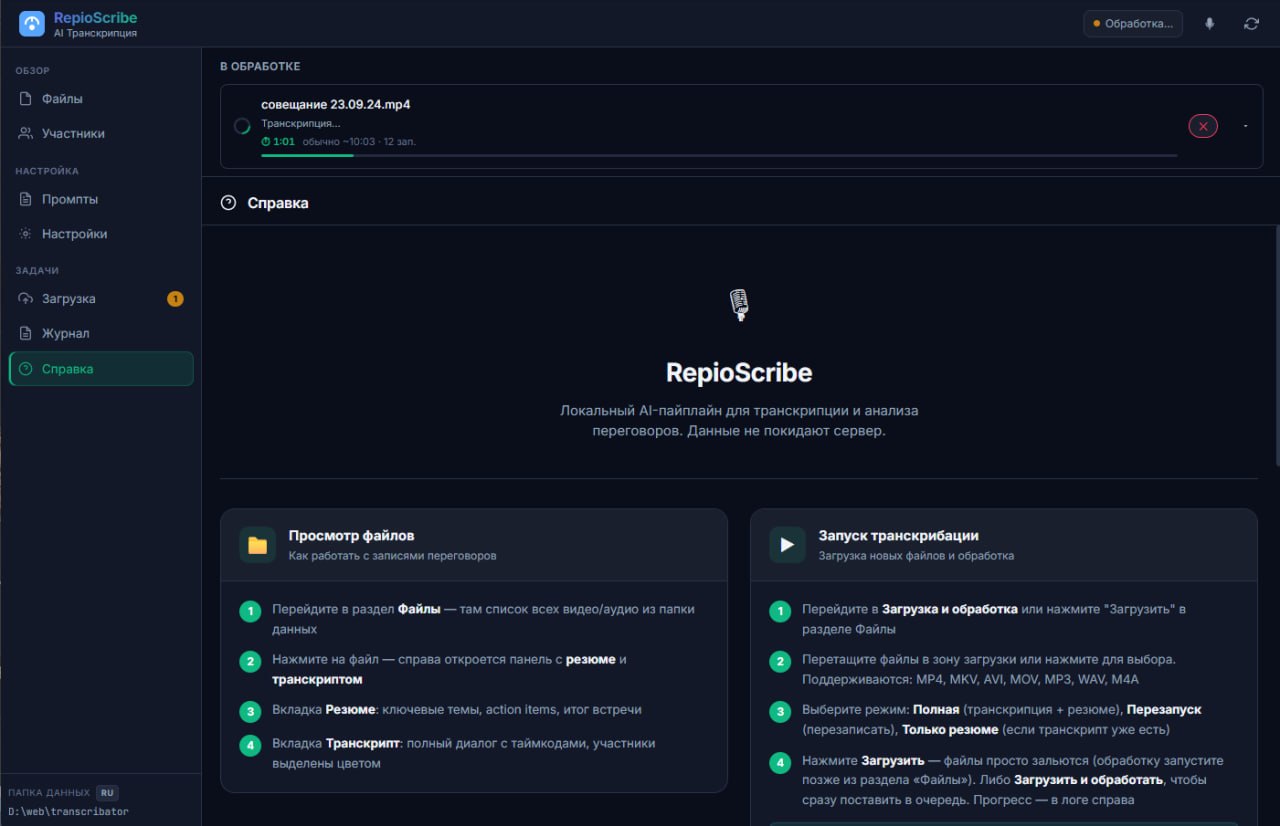1280x826 pixels.
Task: Click the Файлы document icon in sidebar
Action: (x=26, y=99)
